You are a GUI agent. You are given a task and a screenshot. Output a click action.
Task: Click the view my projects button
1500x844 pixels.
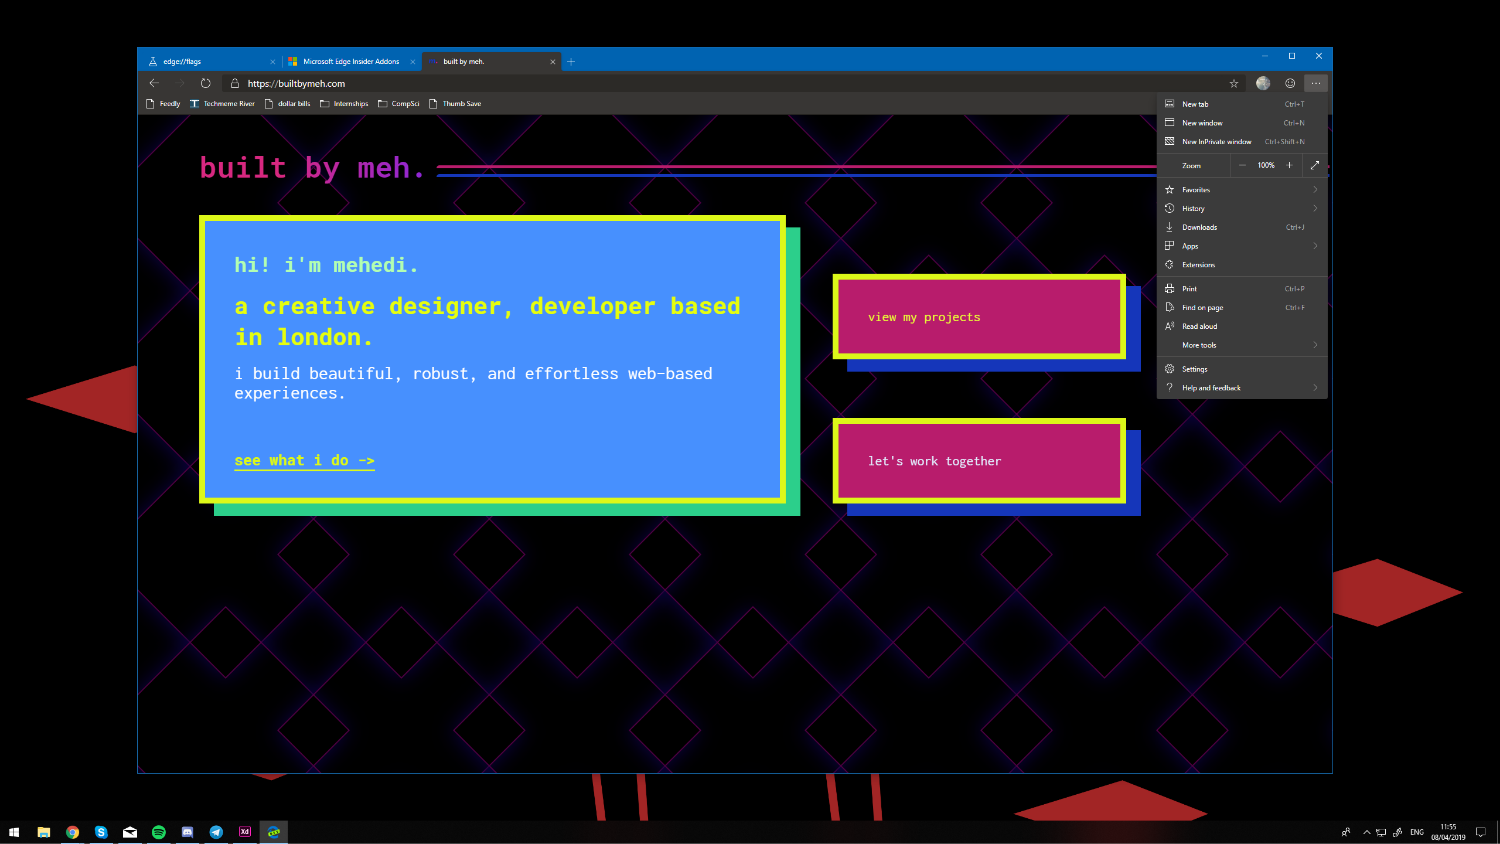(x=979, y=317)
